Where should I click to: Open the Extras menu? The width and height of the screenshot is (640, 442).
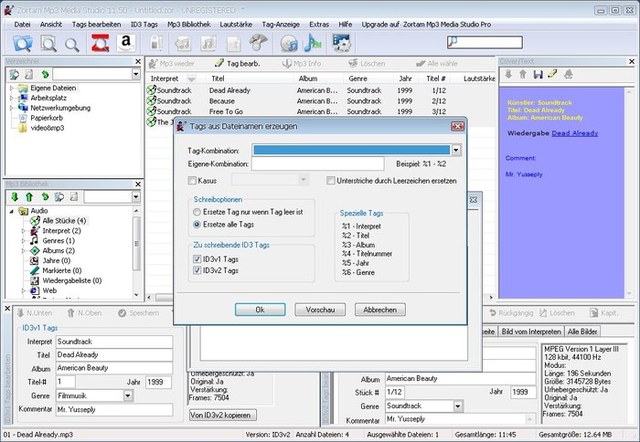pyautogui.click(x=319, y=21)
